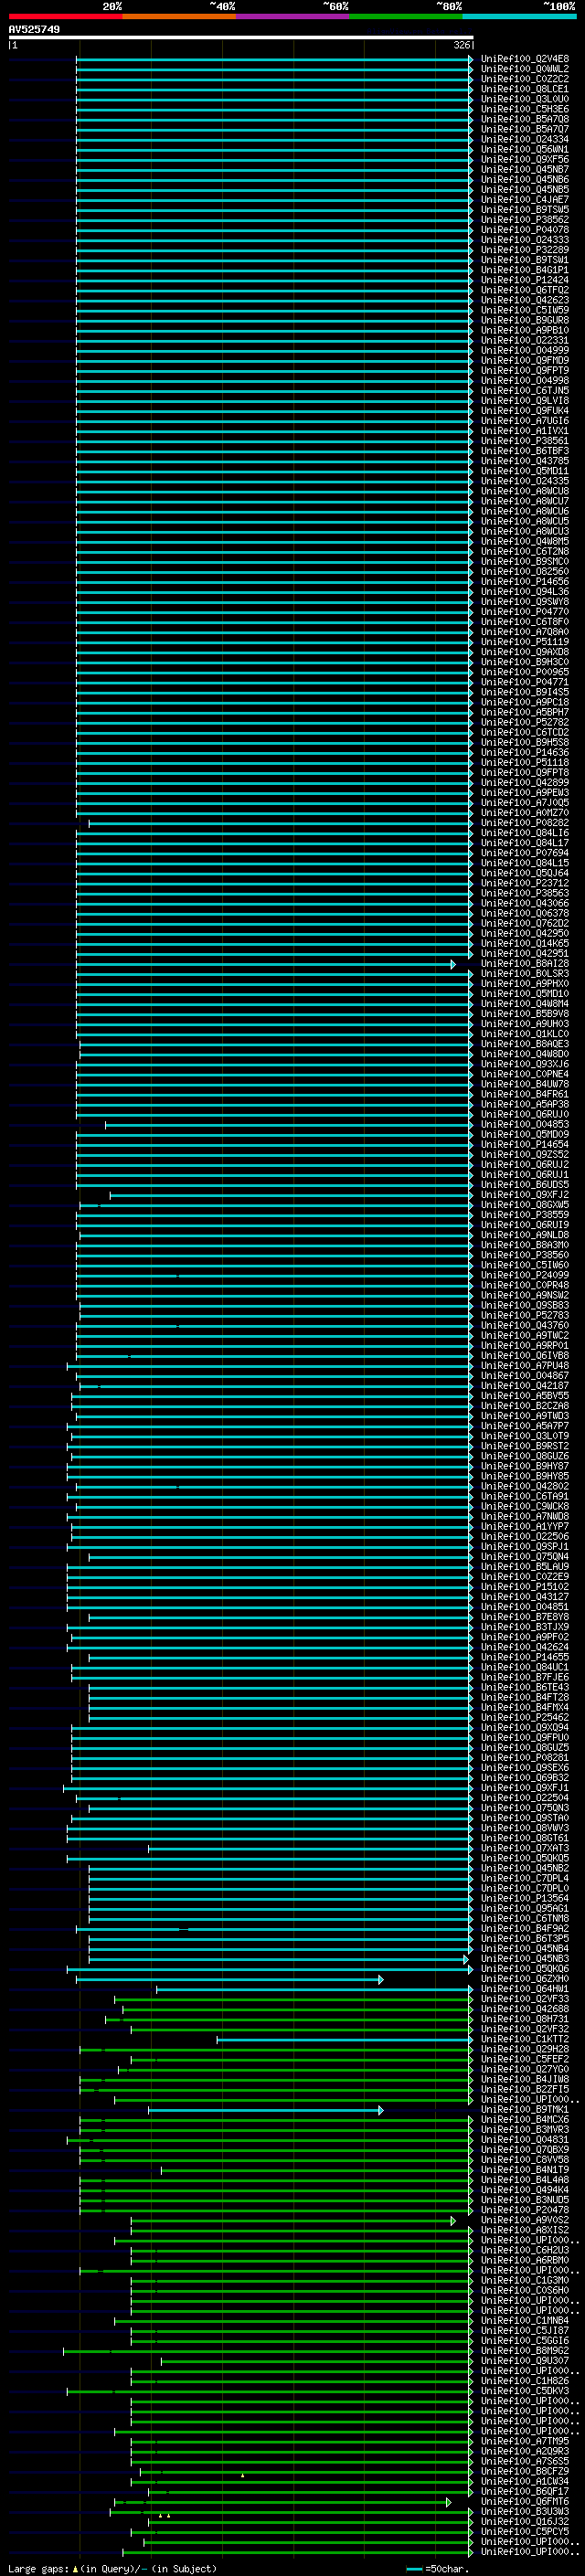Viewport: 585px width, 2576px height.
Task: Click the white query sequence ruler bar
Action: (241, 38)
